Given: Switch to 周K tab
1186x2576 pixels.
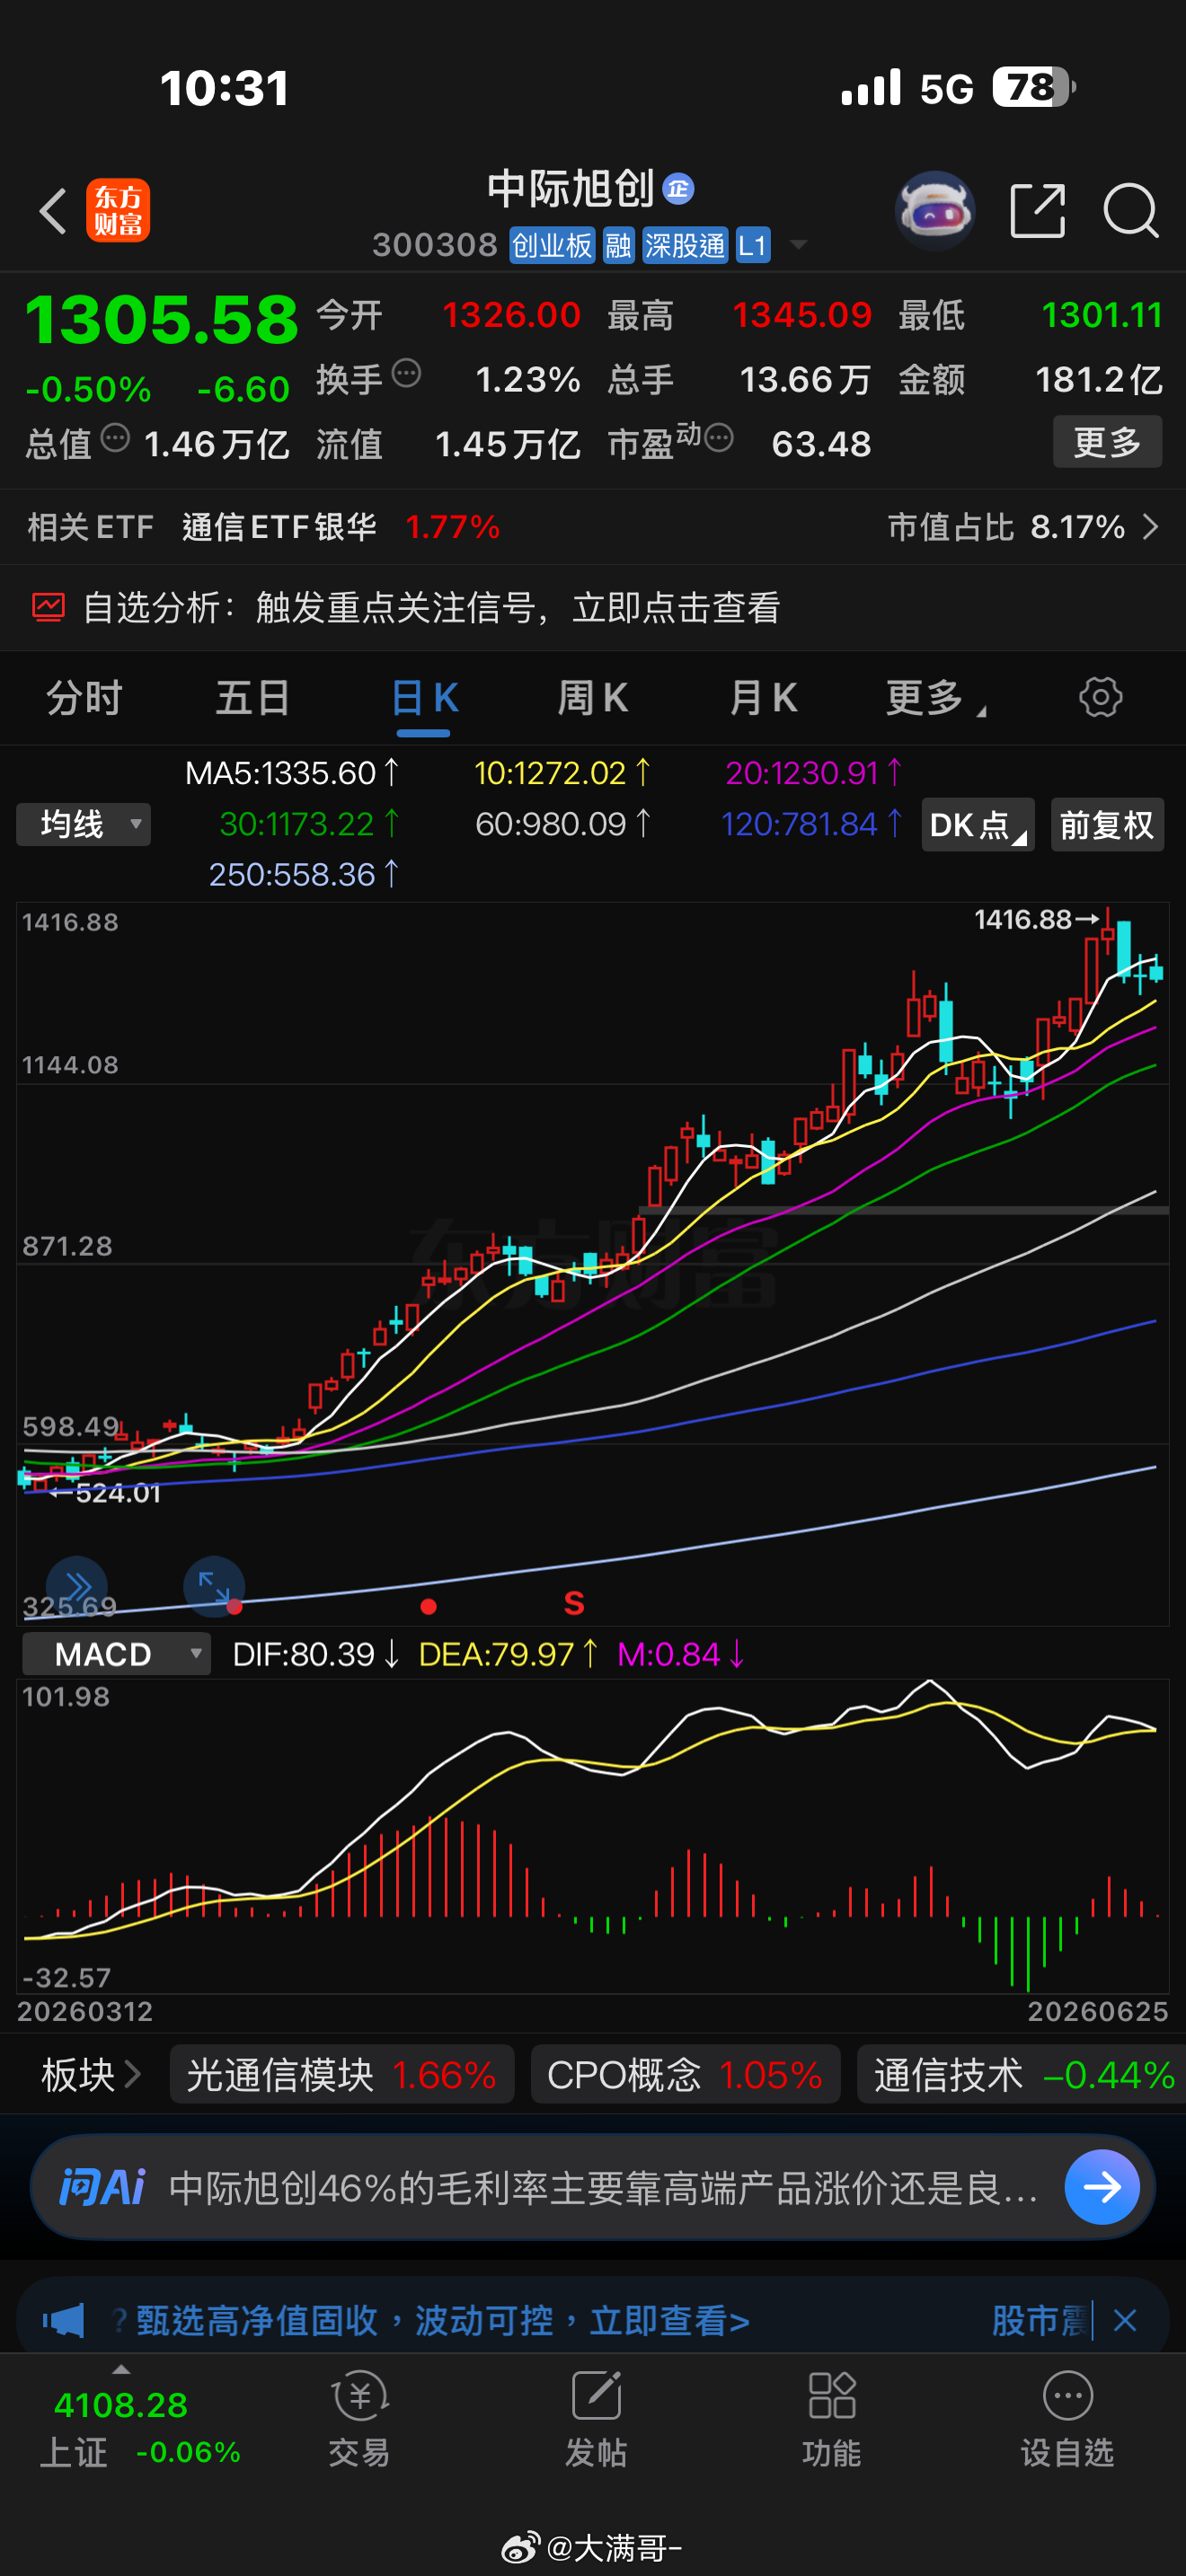Looking at the screenshot, I should point(593,697).
